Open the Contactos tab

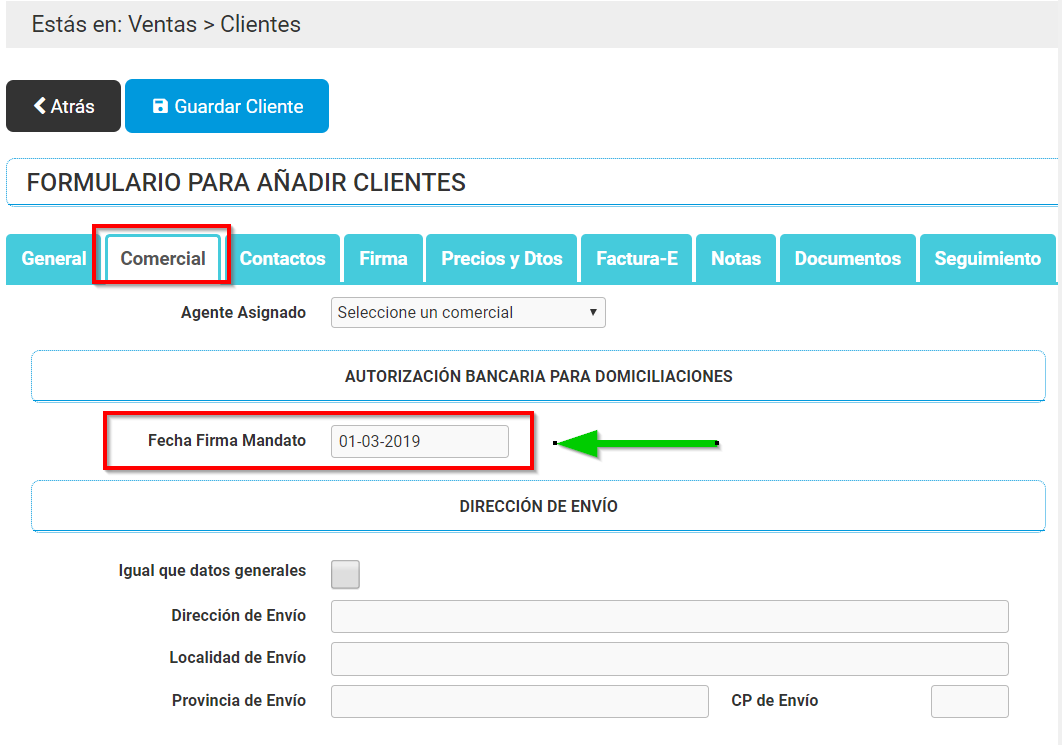282,259
